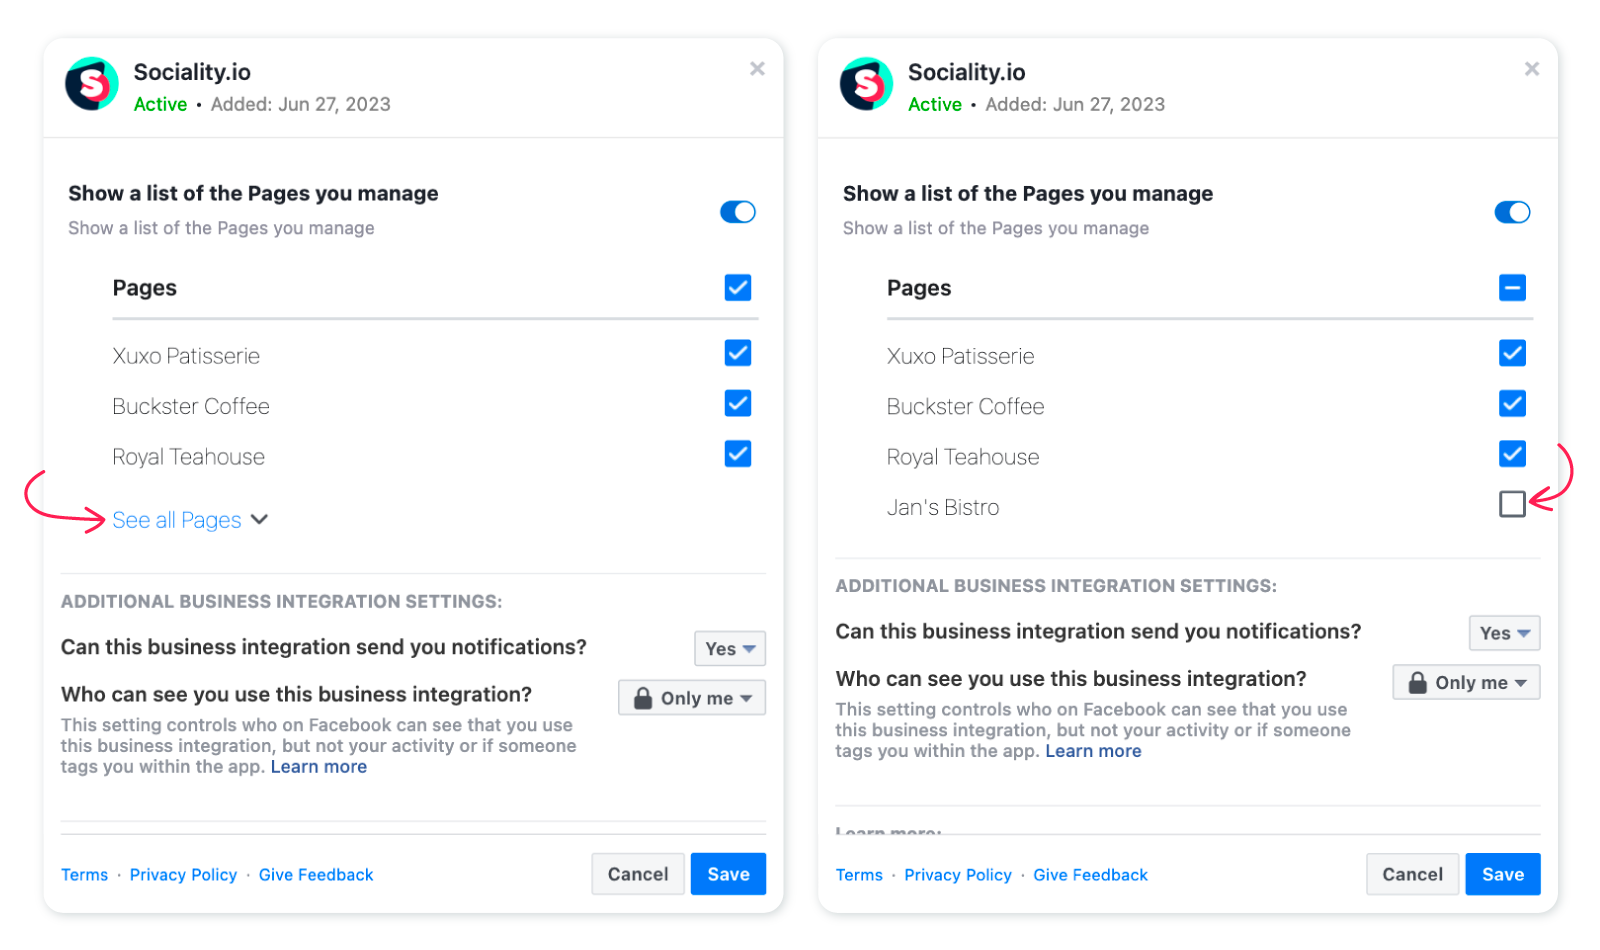
Task: Open the Only me visibility dropdown in left dialog
Action: pyautogui.click(x=692, y=698)
